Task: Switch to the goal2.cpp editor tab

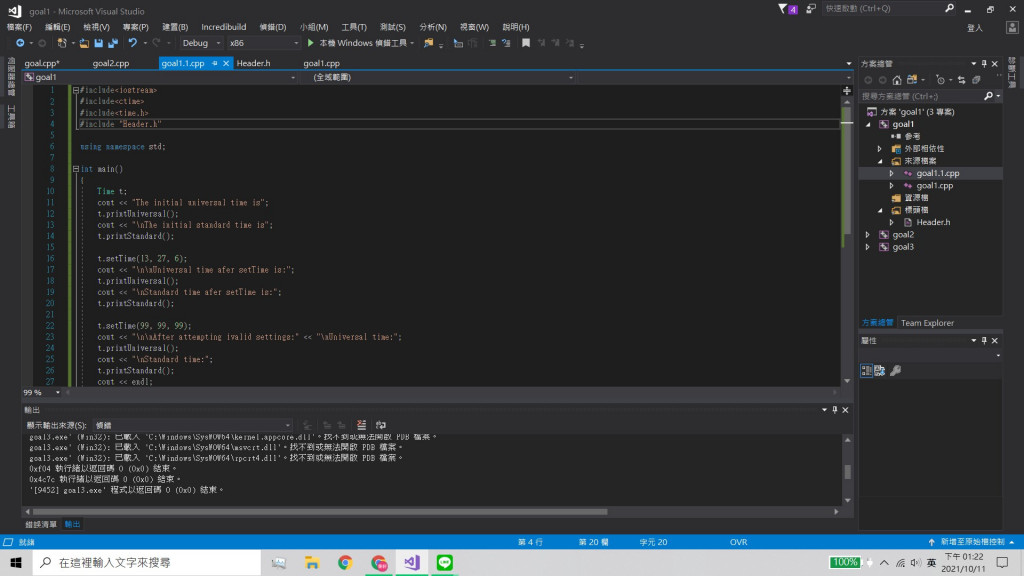Action: tap(111, 63)
